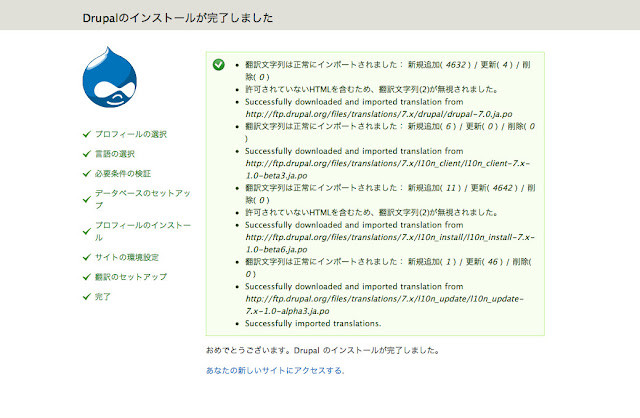The height and width of the screenshot is (418, 640).
Task: Click the Drupal drop logo
Action: [109, 77]
